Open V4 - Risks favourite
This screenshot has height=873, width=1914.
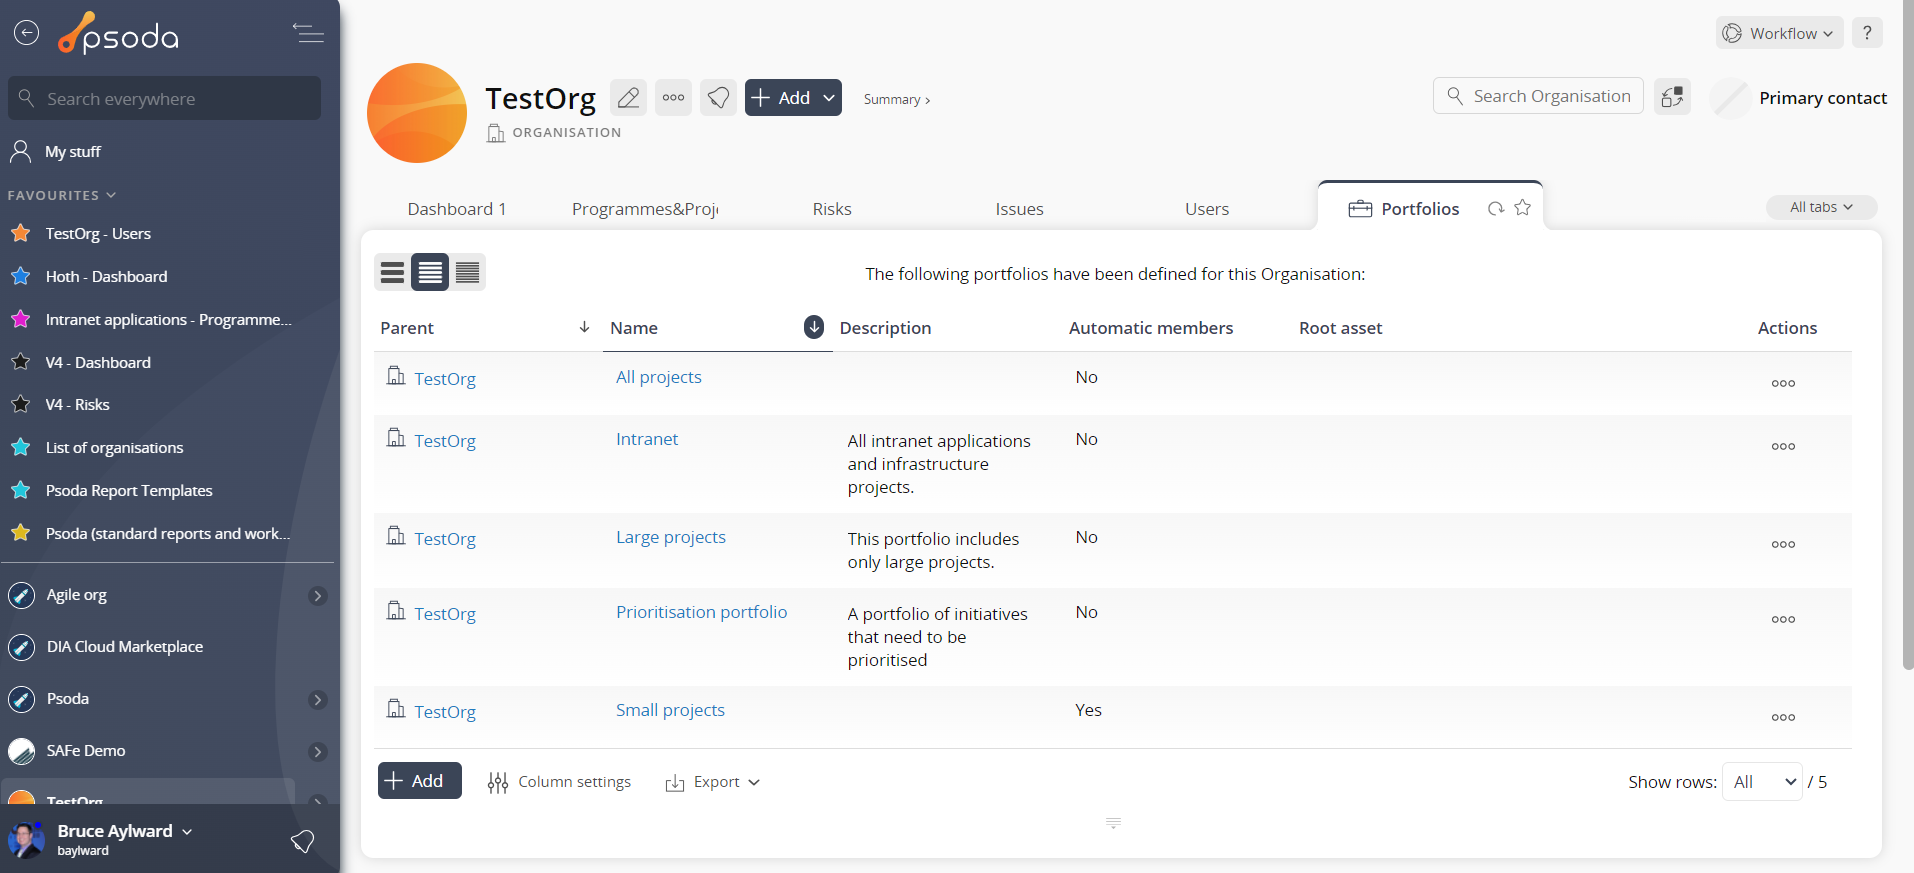coord(77,404)
